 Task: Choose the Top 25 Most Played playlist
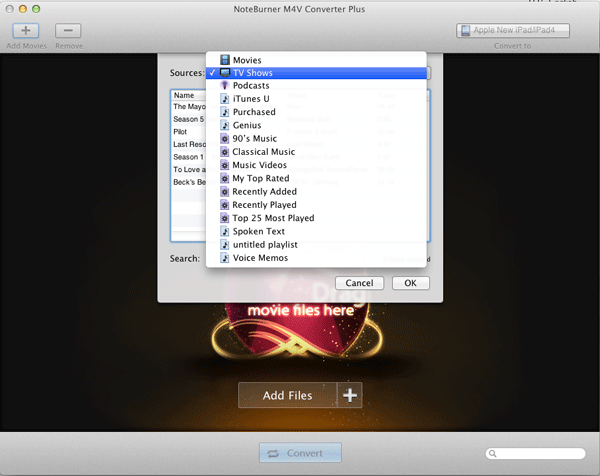point(316,218)
